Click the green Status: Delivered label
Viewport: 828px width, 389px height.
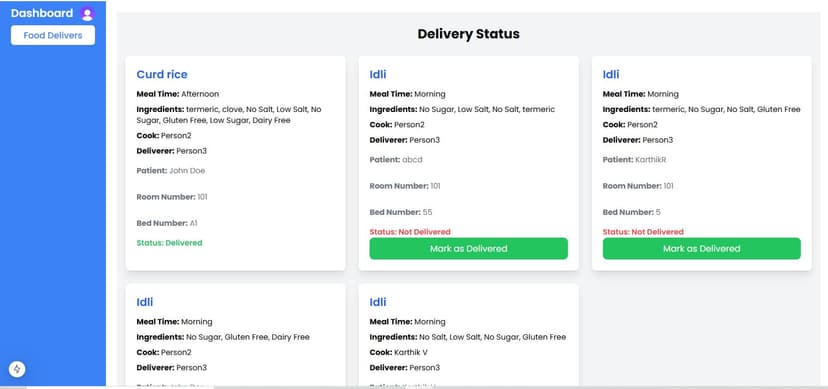(169, 243)
